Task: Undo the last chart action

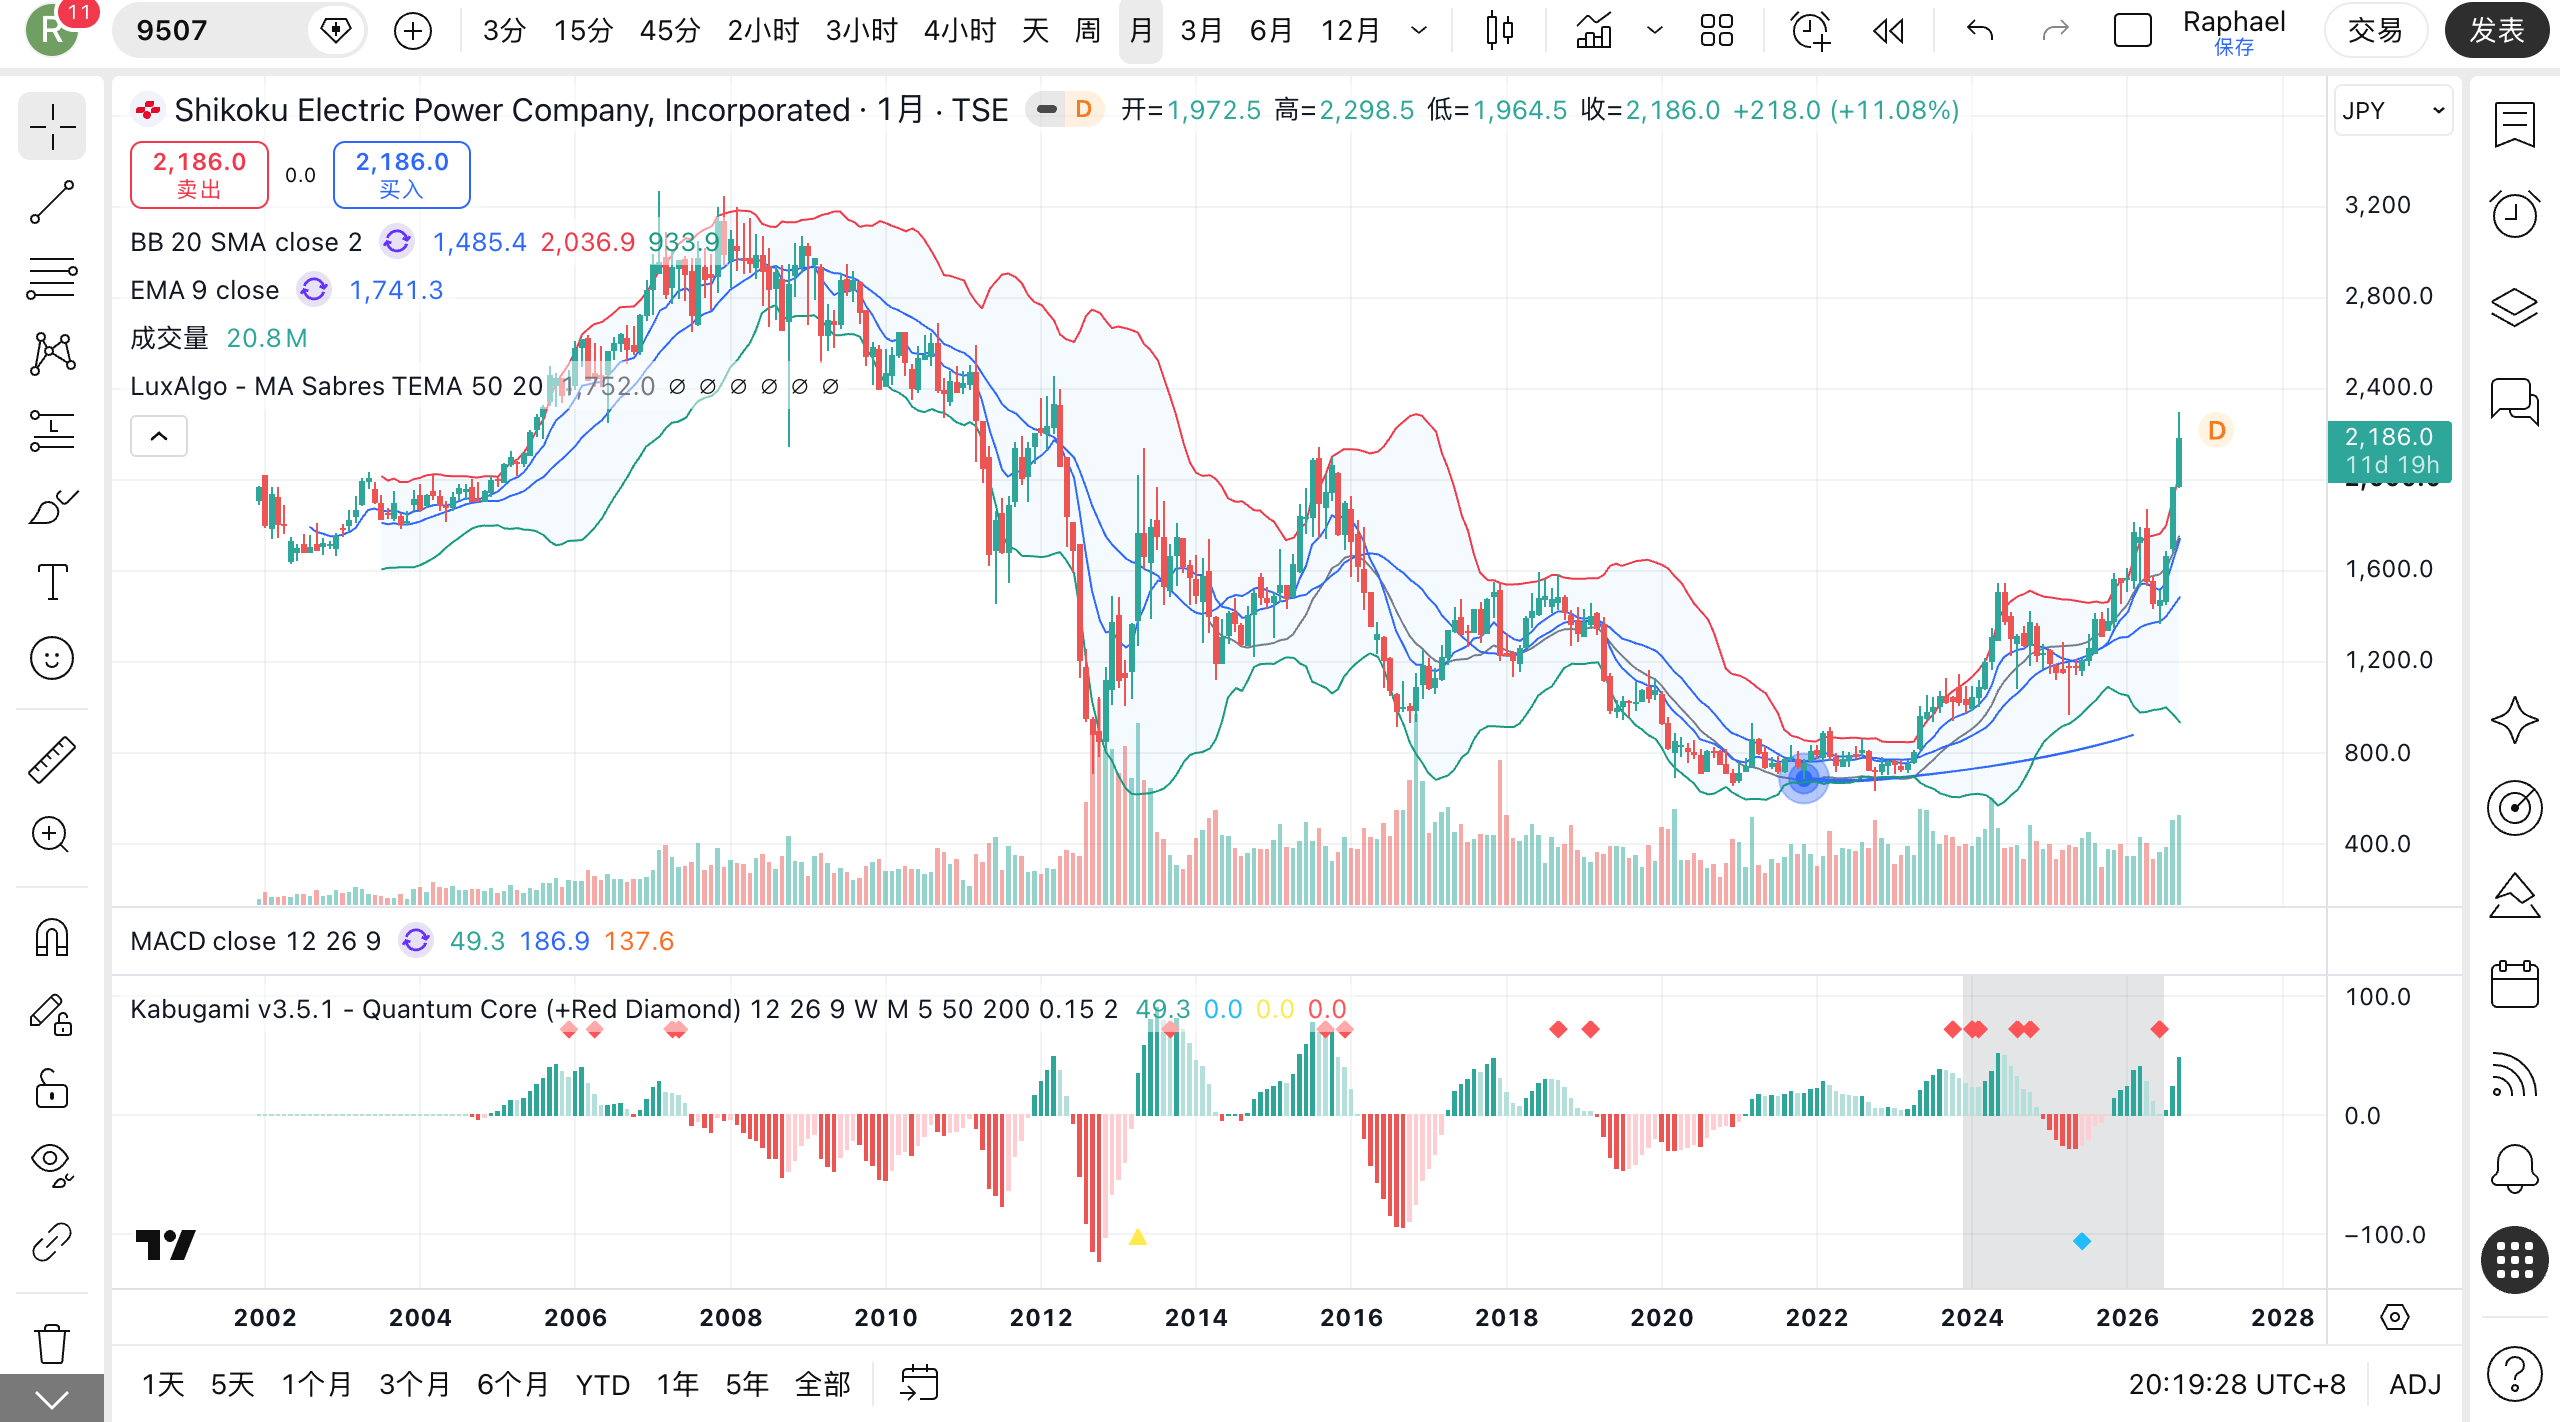Action: tap(1980, 31)
